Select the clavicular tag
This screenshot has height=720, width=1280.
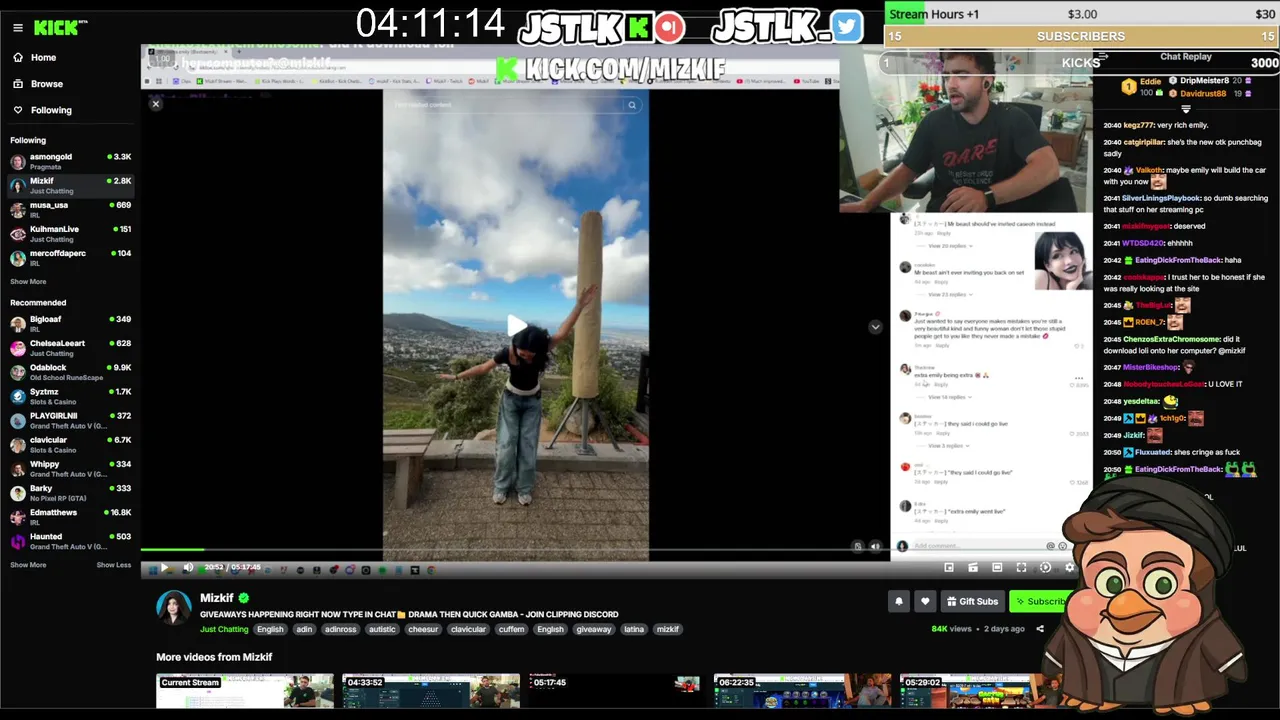click(468, 629)
